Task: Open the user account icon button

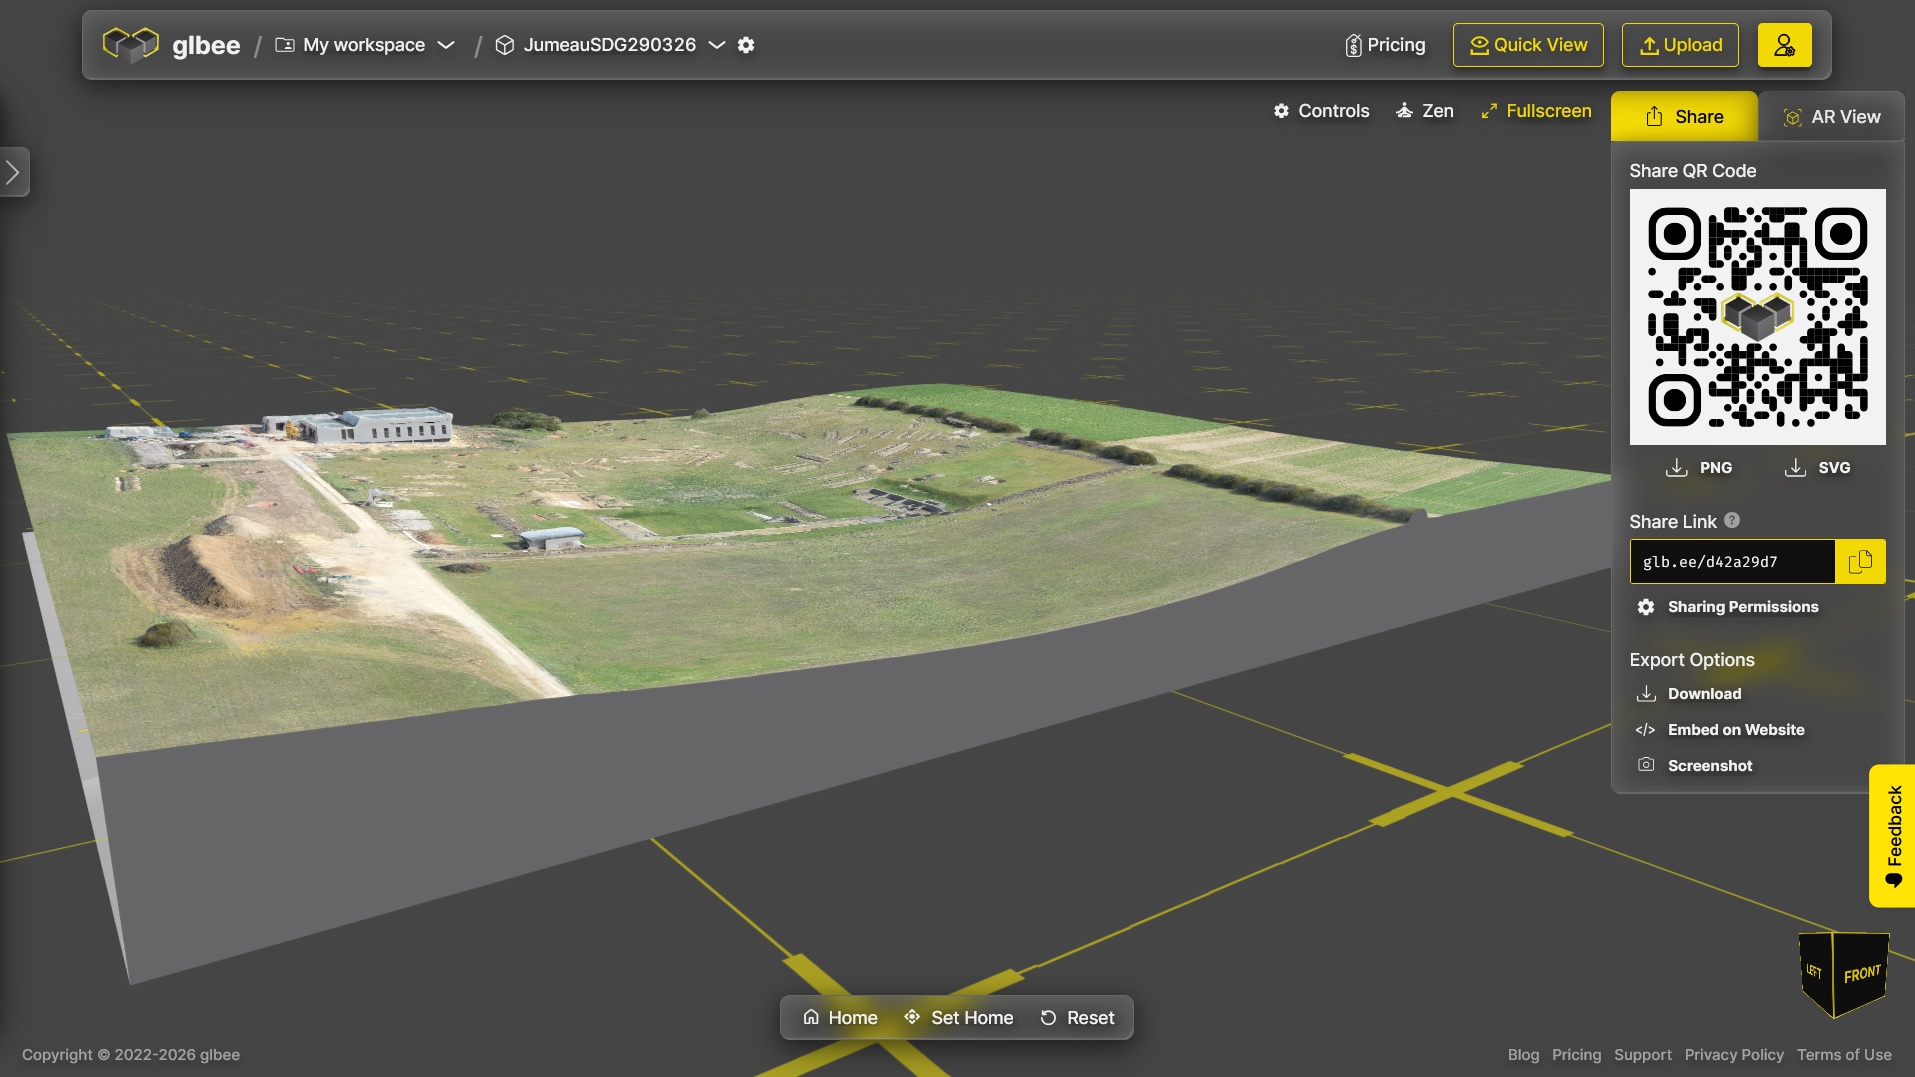Action: point(1784,45)
